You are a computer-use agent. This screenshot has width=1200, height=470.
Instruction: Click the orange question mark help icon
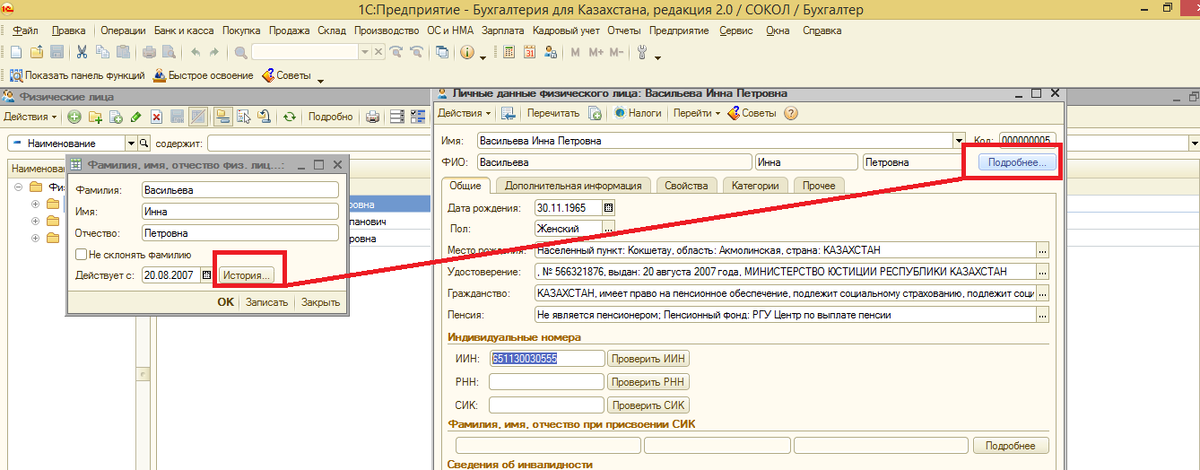[x=791, y=113]
